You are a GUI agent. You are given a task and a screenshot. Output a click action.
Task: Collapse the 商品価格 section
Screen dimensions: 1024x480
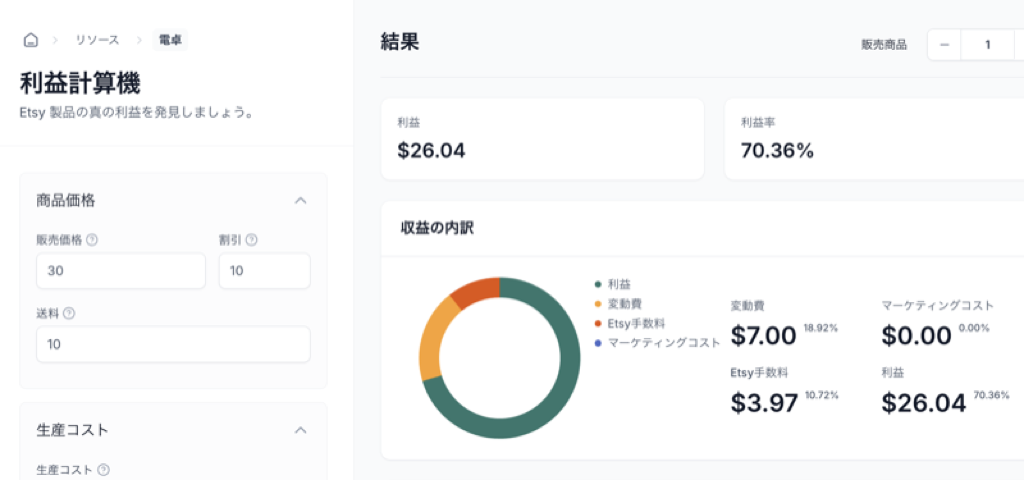coord(300,200)
